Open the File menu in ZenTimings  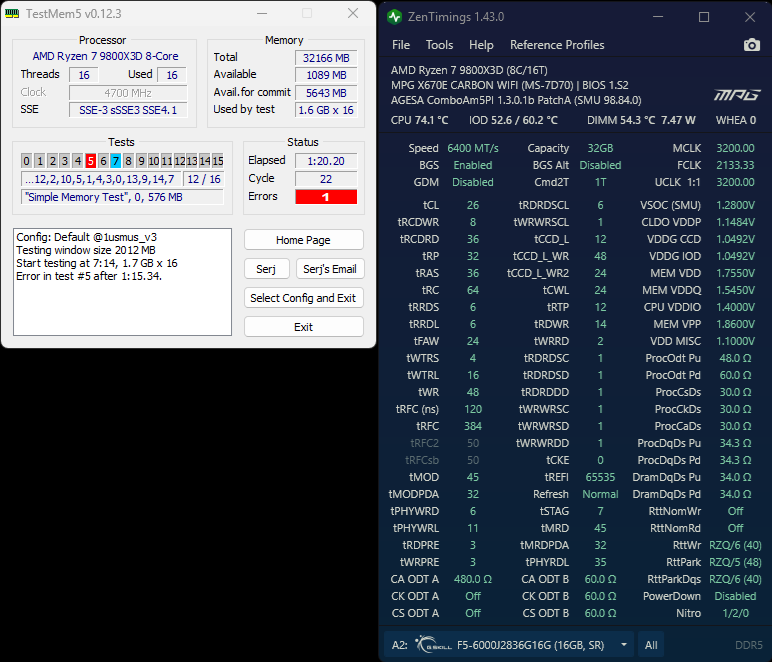pos(401,45)
